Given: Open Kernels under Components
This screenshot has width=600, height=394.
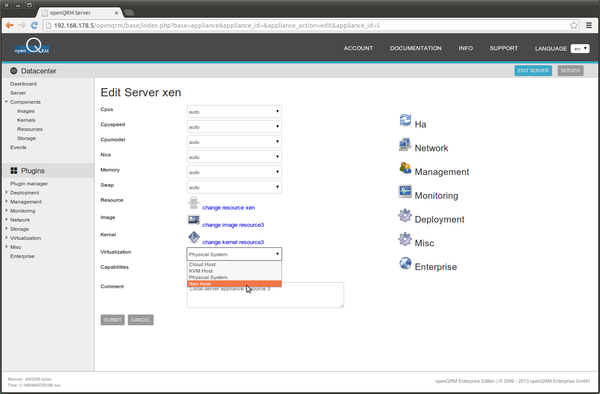Looking at the screenshot, I should coord(26,120).
